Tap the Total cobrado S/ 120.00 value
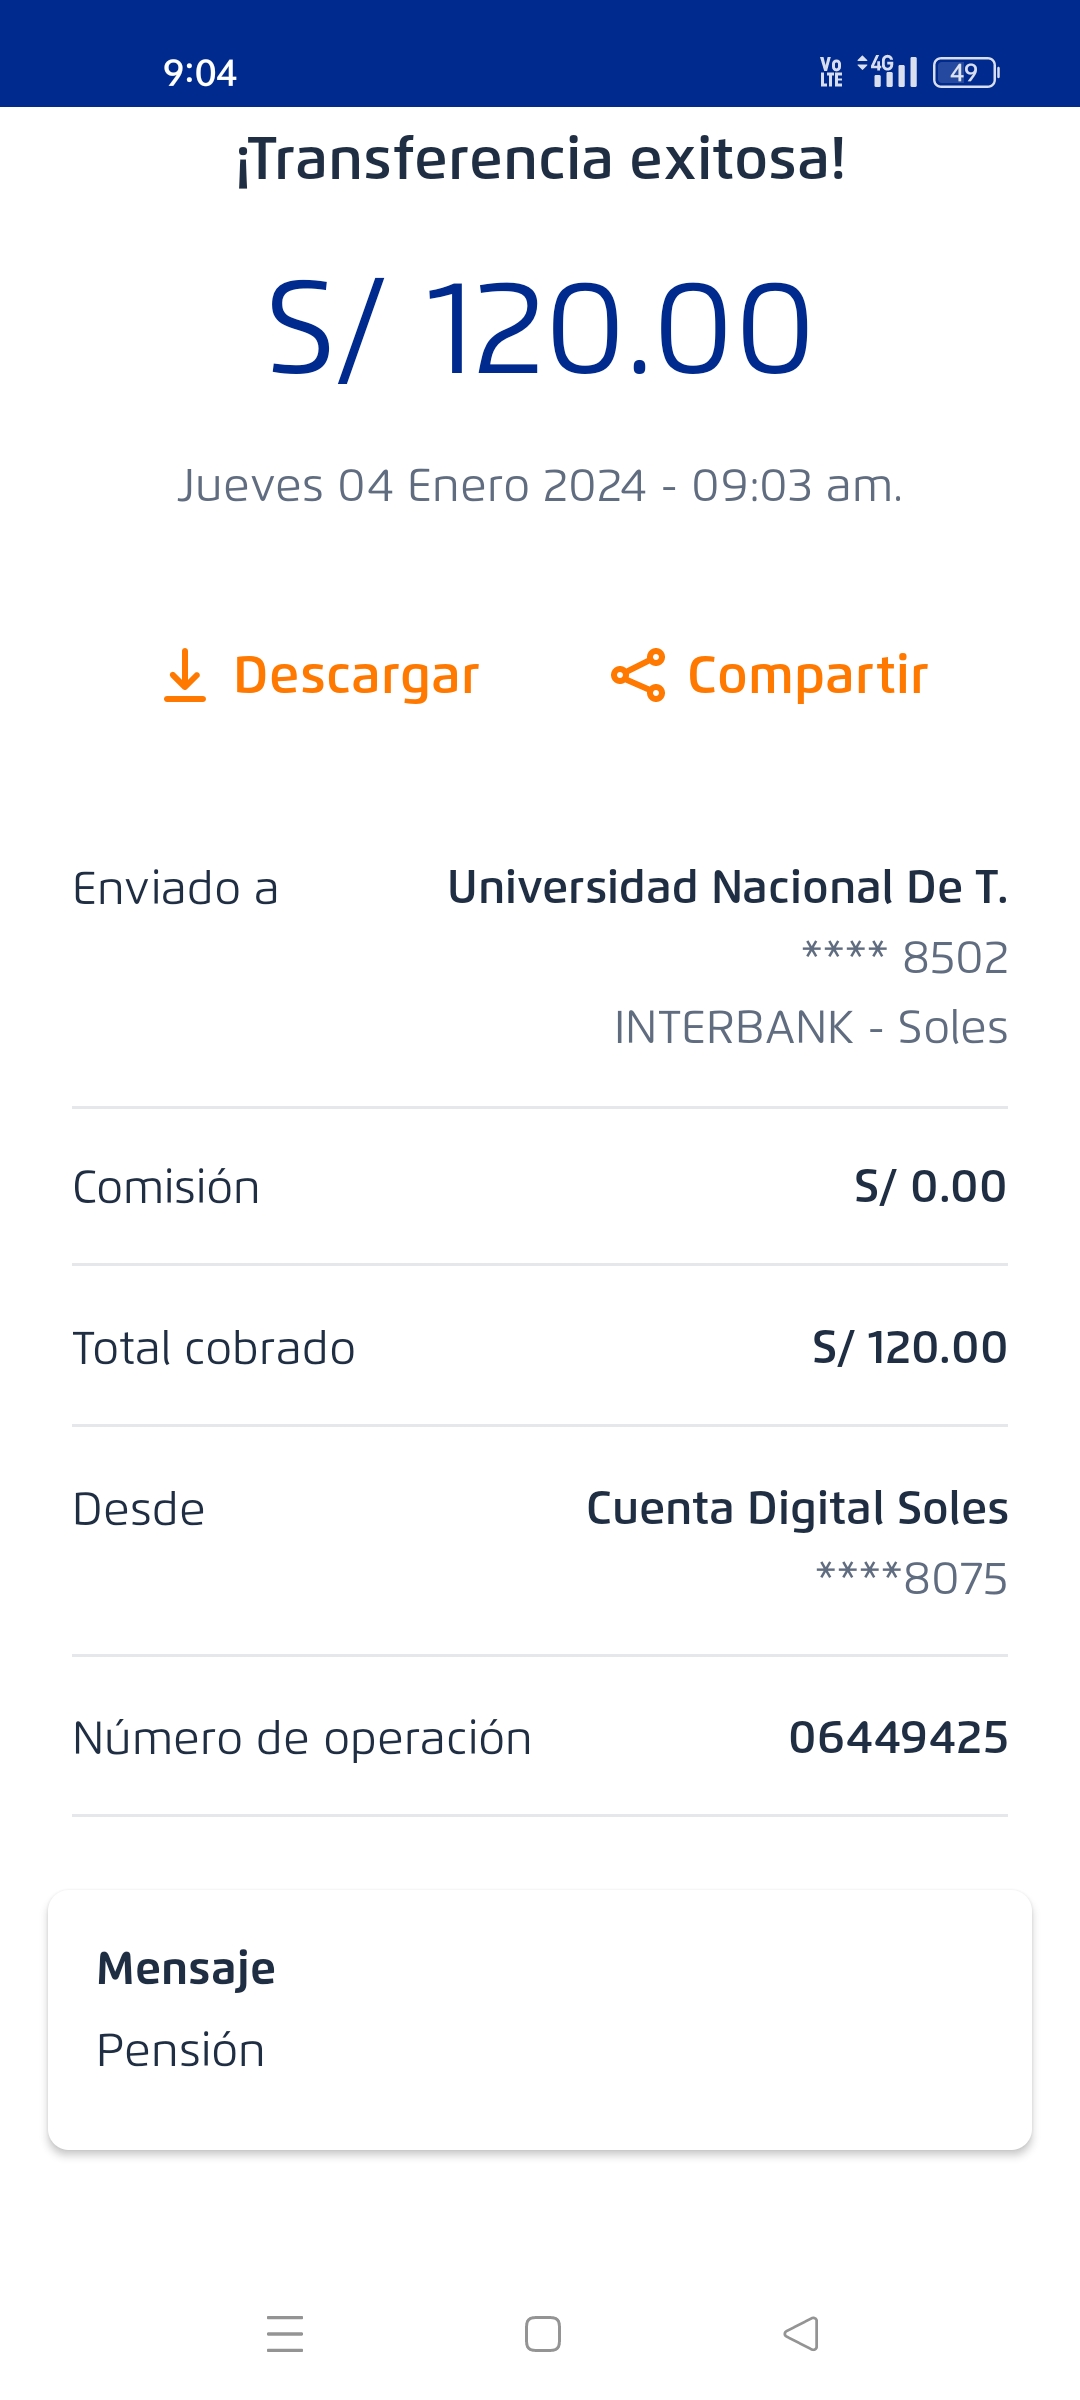Screen dimensions: 1080x2400 point(909,1348)
